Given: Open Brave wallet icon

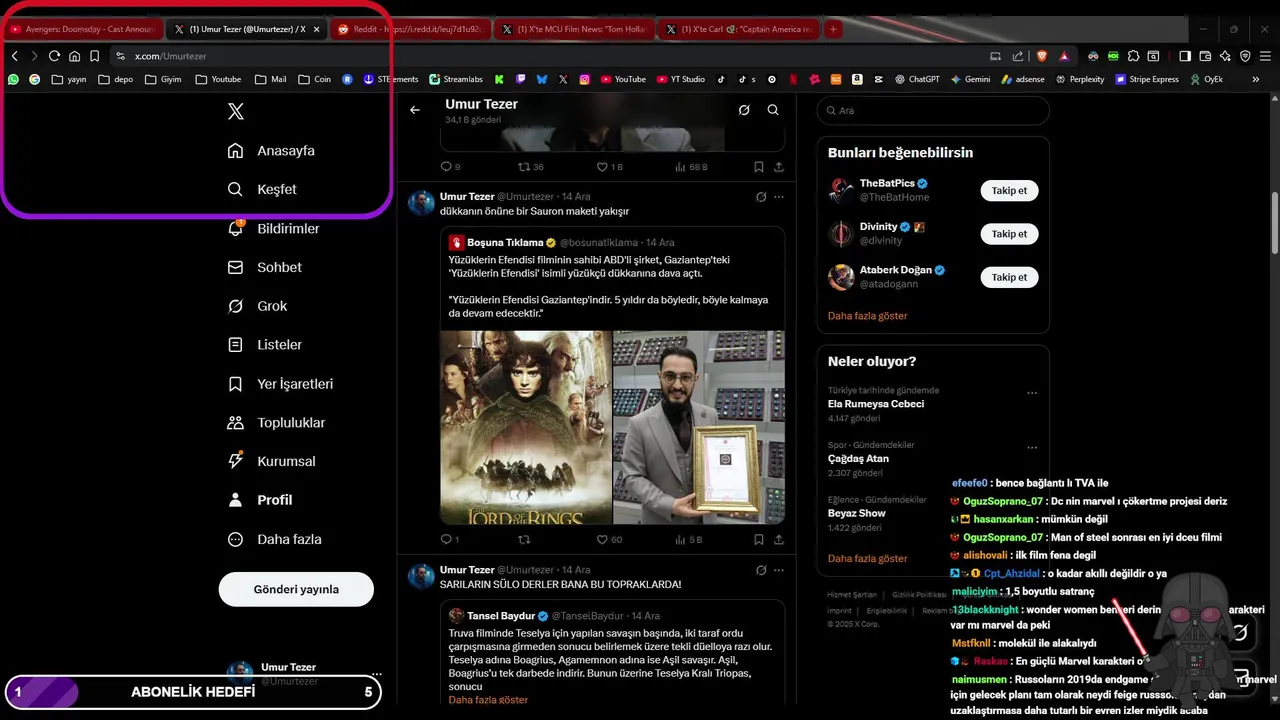Looking at the screenshot, I should (x=1205, y=56).
